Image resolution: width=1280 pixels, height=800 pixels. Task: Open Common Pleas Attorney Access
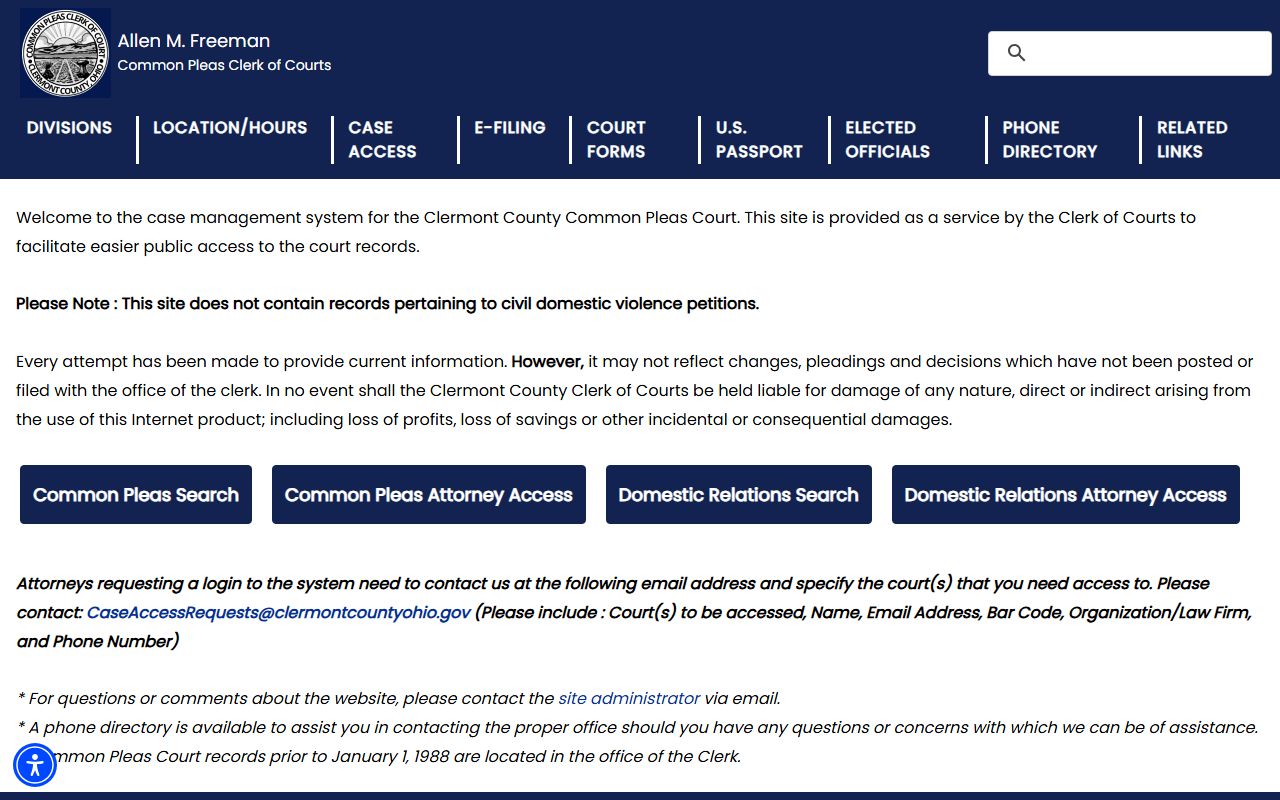(429, 495)
